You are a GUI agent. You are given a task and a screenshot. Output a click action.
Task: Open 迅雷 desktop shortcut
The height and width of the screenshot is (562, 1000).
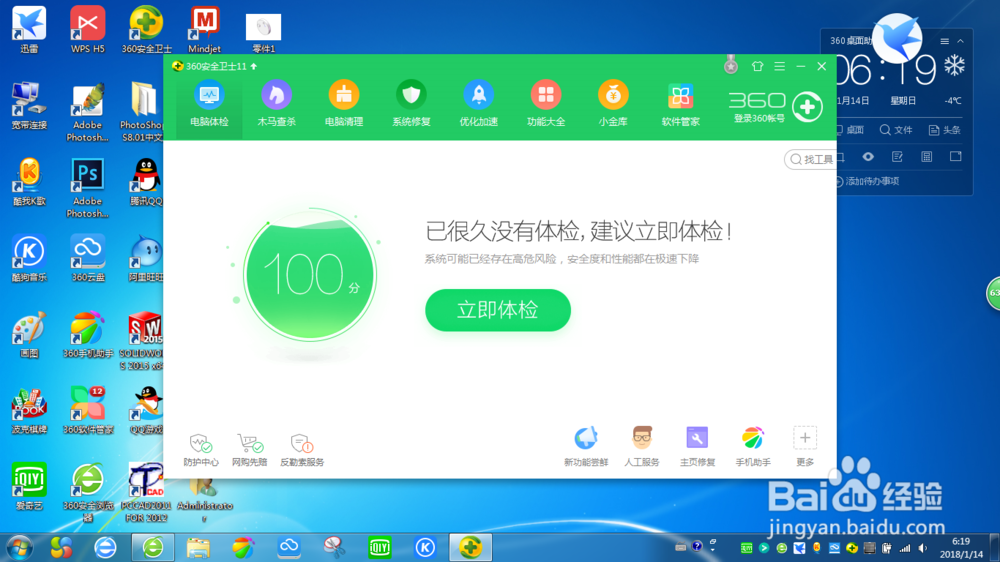coord(29,29)
